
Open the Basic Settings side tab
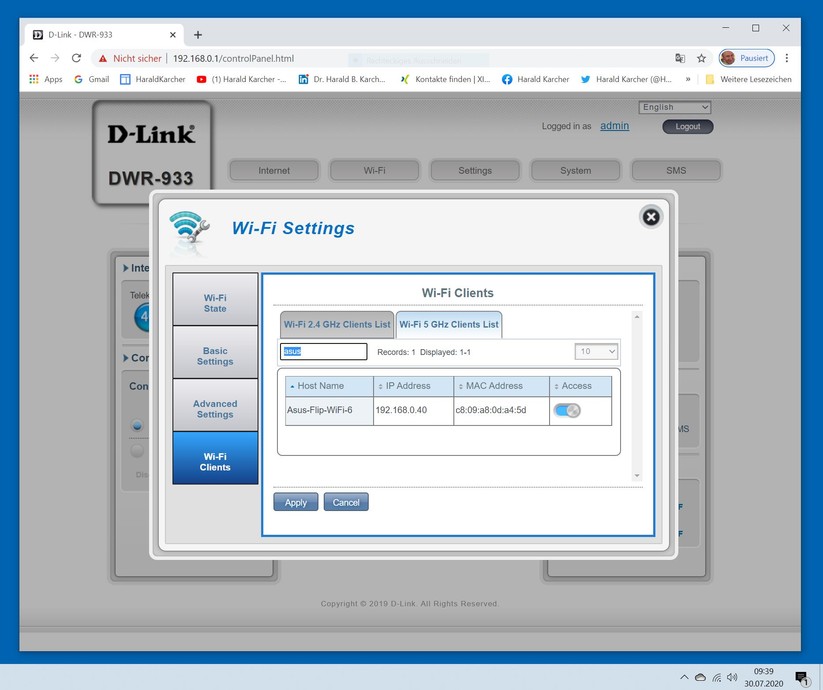[215, 356]
